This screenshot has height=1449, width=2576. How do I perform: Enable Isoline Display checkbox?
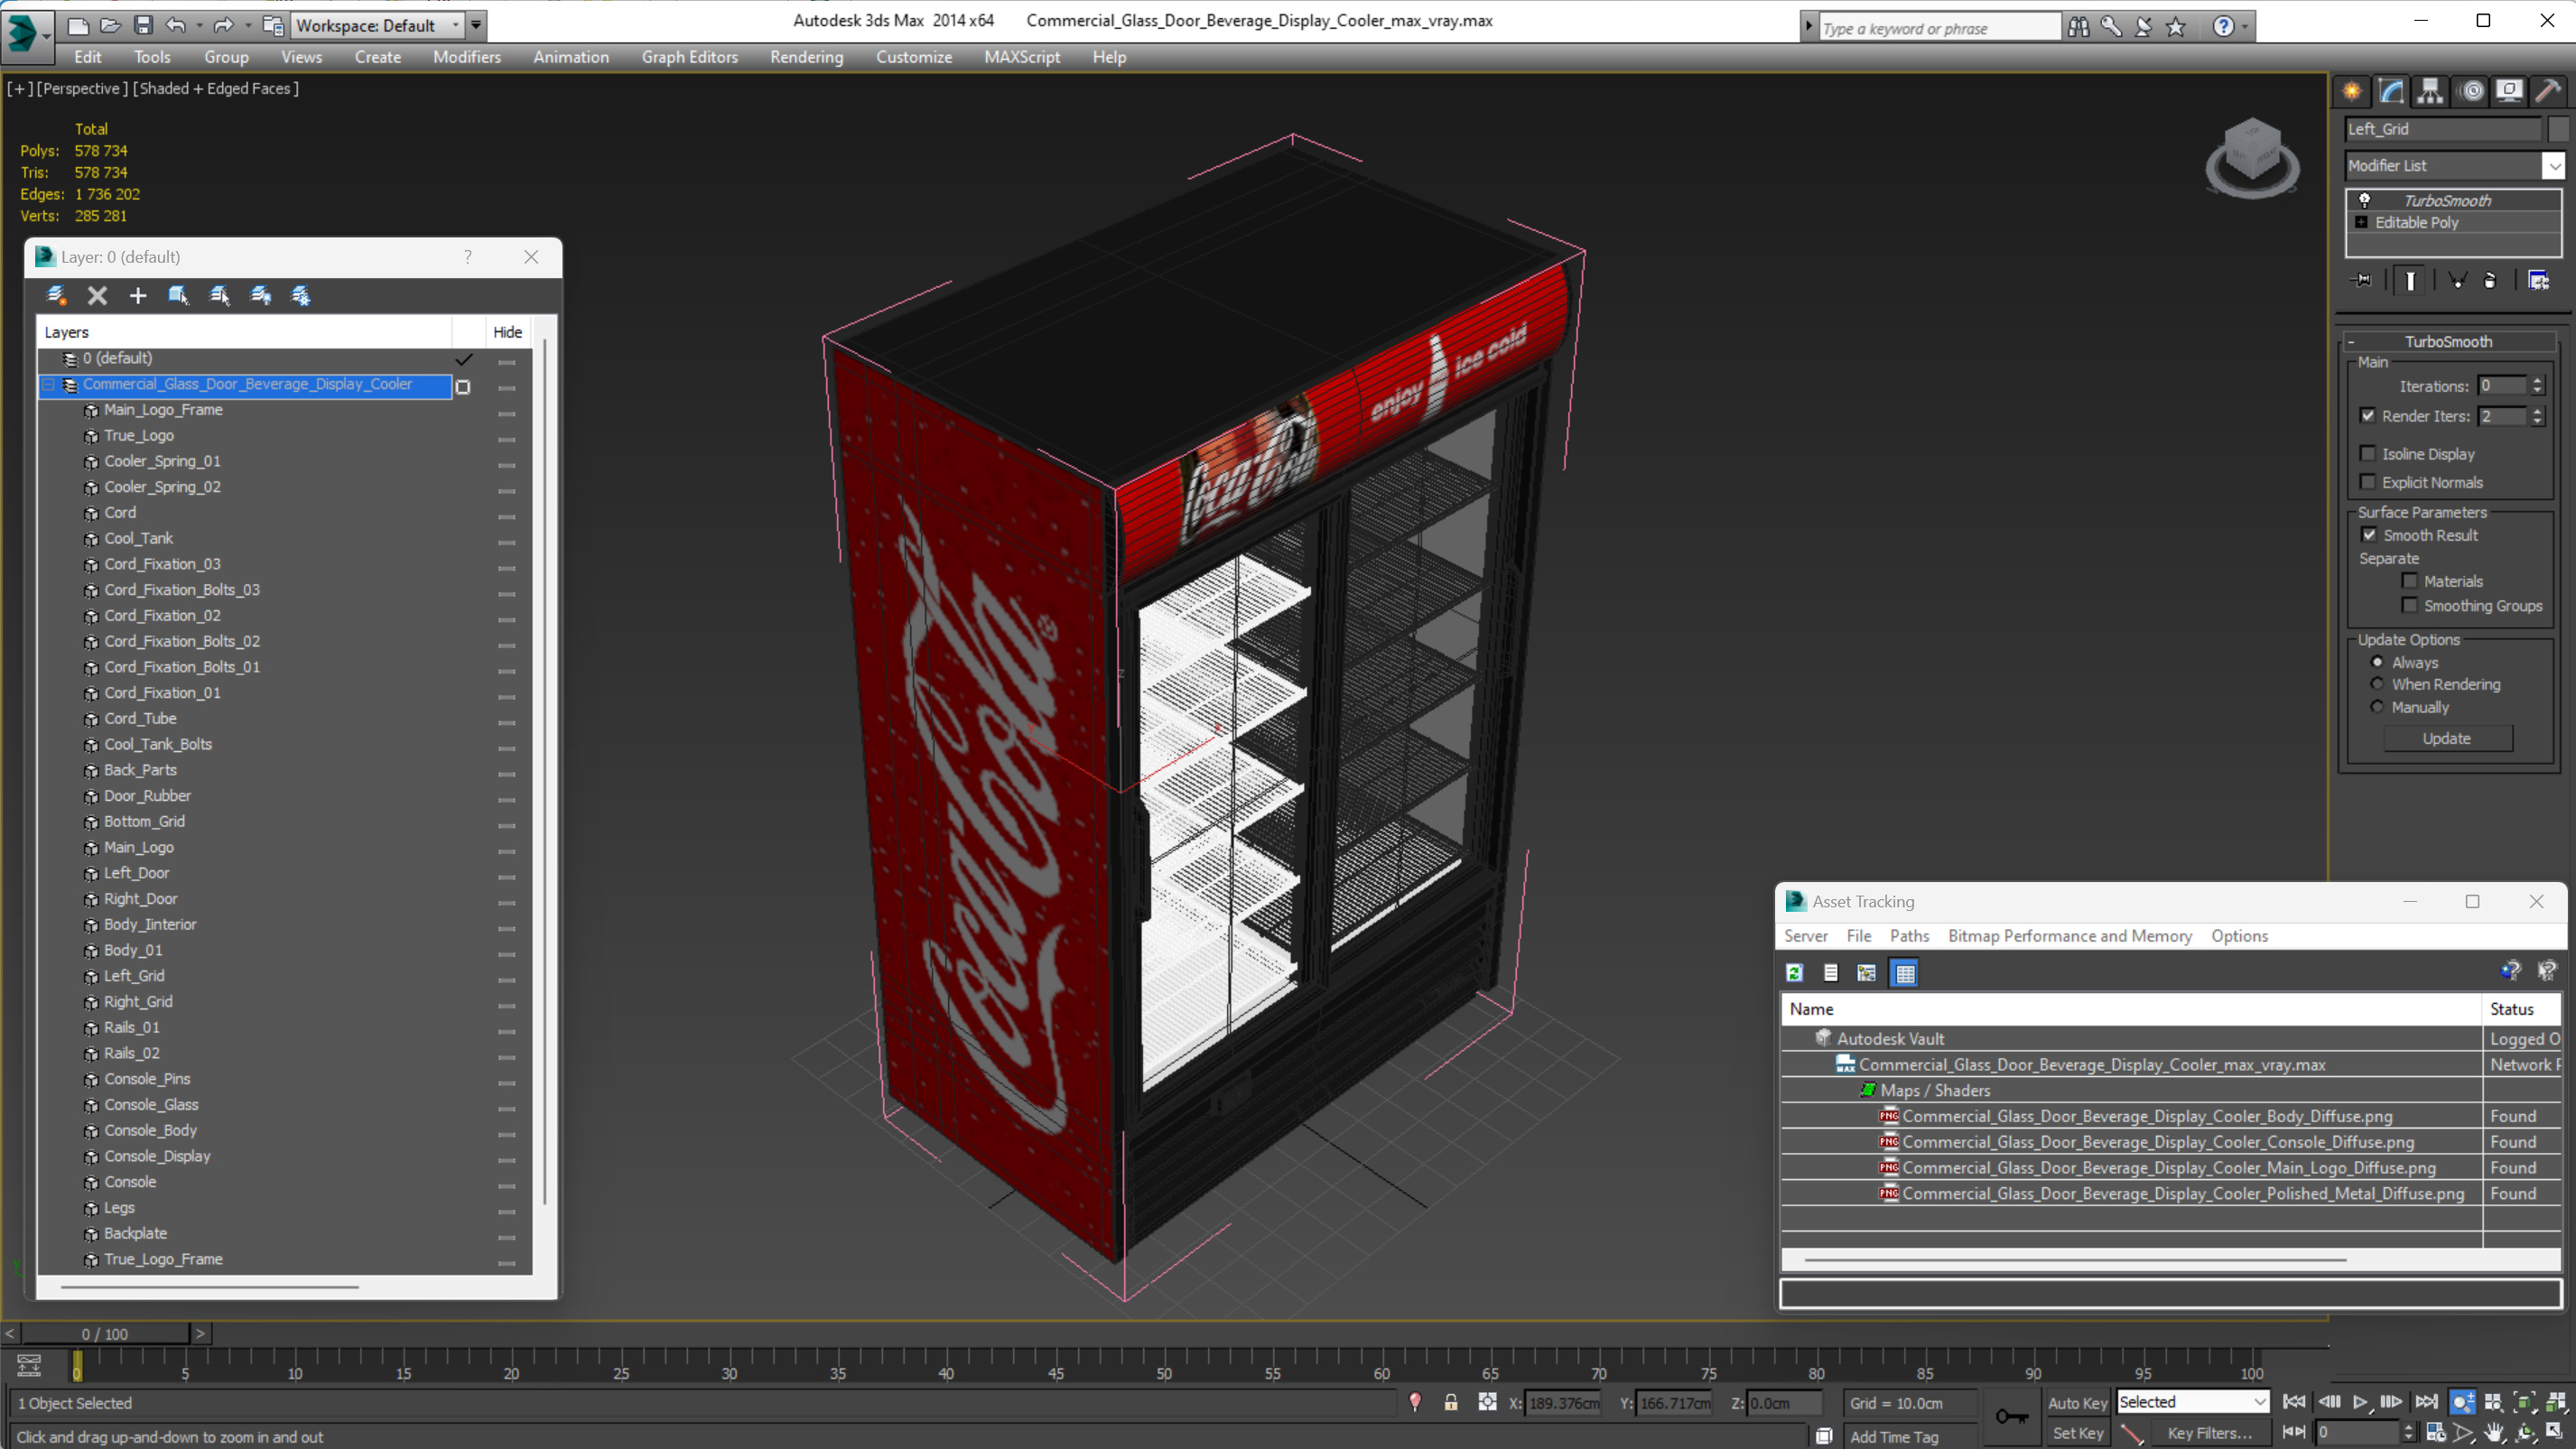coord(2367,453)
